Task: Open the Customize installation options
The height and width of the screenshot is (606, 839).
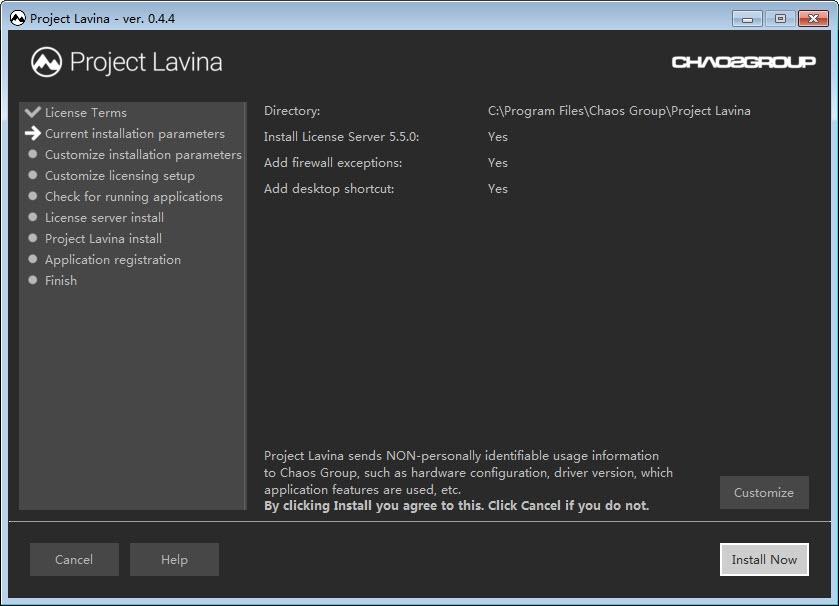Action: [x=764, y=493]
